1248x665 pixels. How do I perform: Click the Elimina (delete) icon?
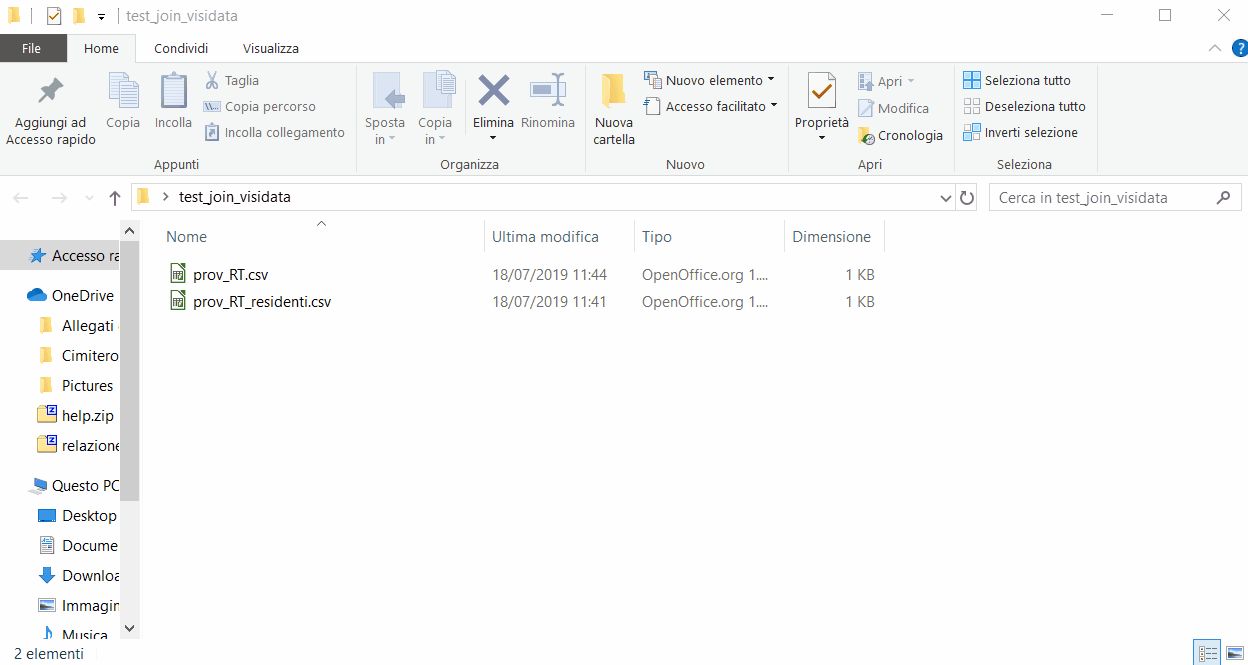pyautogui.click(x=493, y=92)
